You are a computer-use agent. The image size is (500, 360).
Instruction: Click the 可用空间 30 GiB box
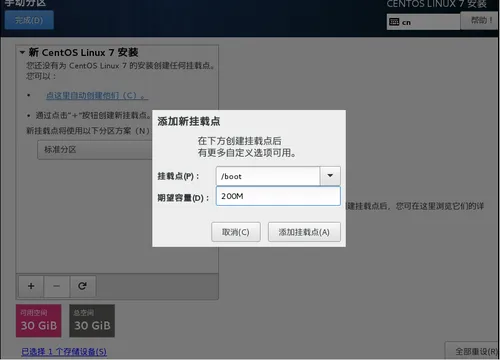[x=39, y=321]
